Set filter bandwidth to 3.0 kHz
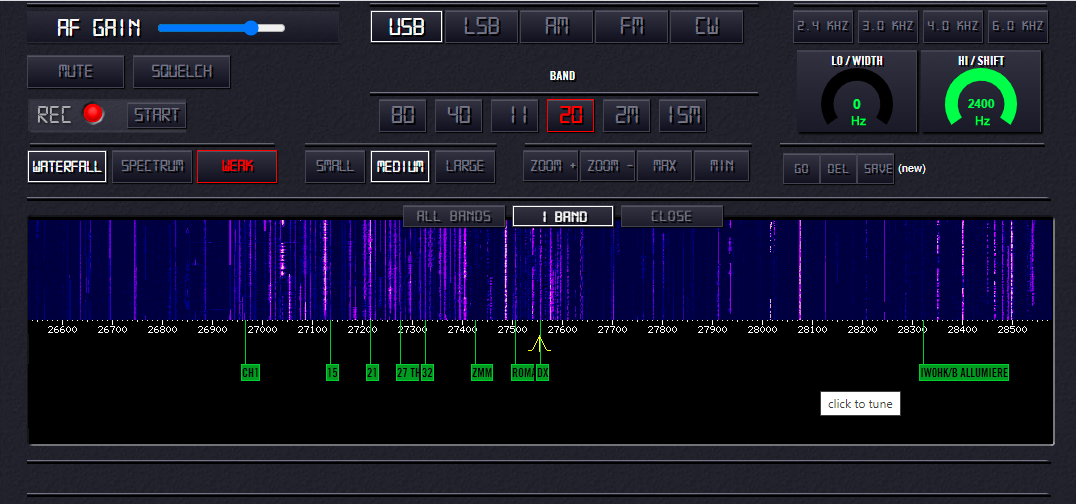The image size is (1076, 504). tap(888, 27)
